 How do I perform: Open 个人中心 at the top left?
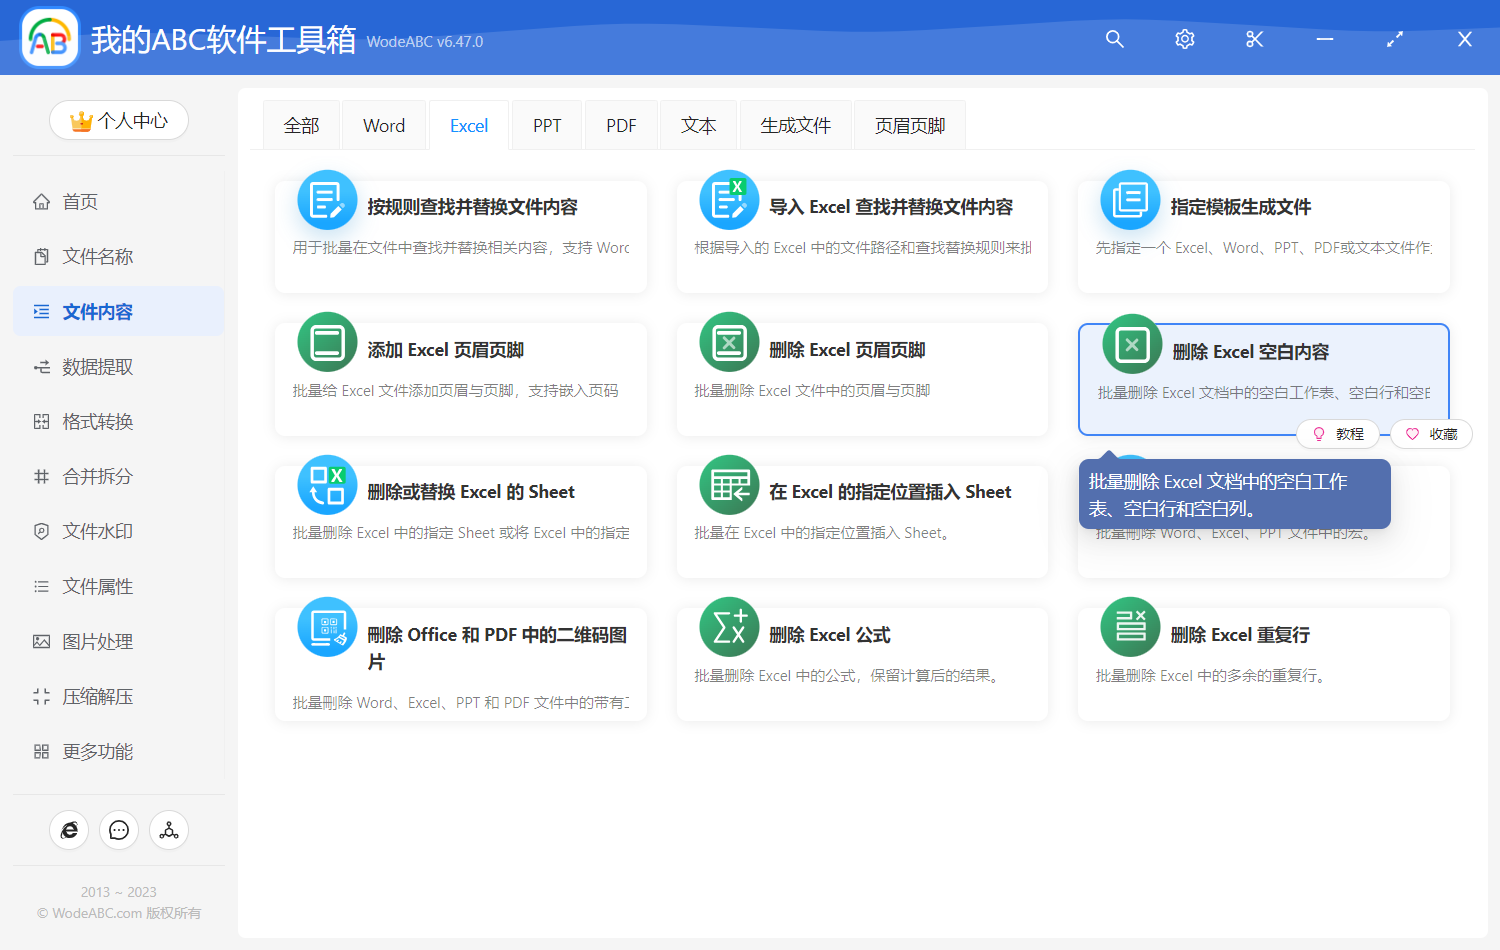119,119
